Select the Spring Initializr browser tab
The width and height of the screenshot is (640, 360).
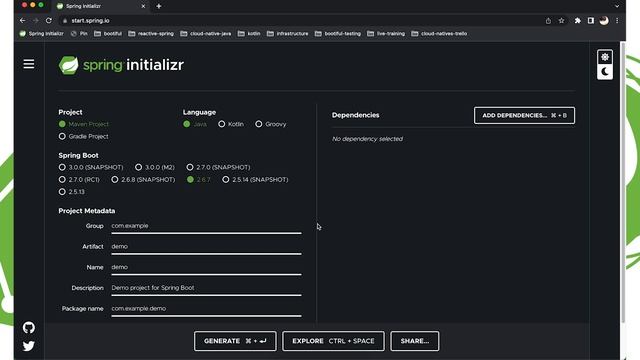click(x=101, y=6)
